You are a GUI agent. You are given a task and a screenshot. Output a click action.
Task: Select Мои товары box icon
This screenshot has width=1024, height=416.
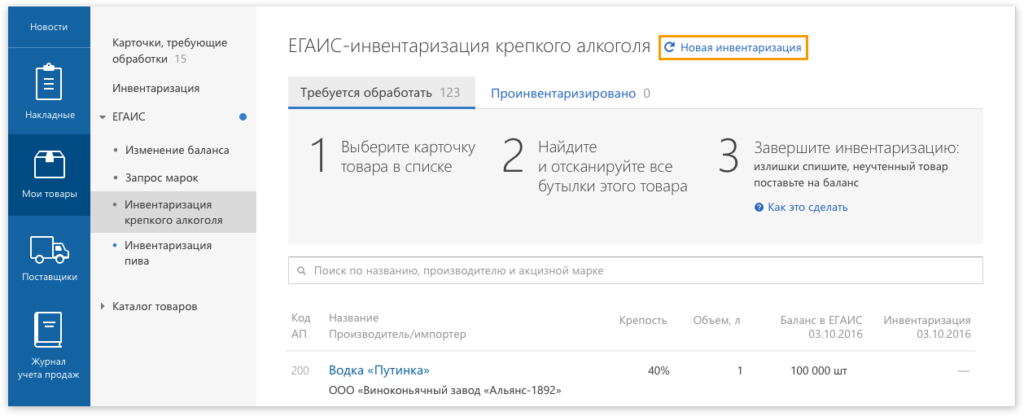49,165
